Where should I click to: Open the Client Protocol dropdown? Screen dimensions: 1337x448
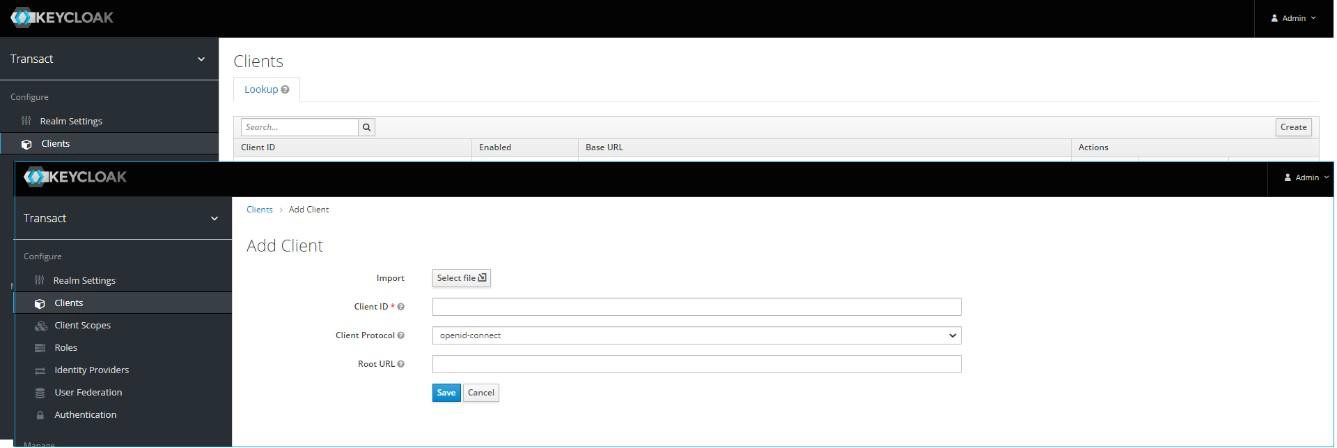(x=696, y=336)
